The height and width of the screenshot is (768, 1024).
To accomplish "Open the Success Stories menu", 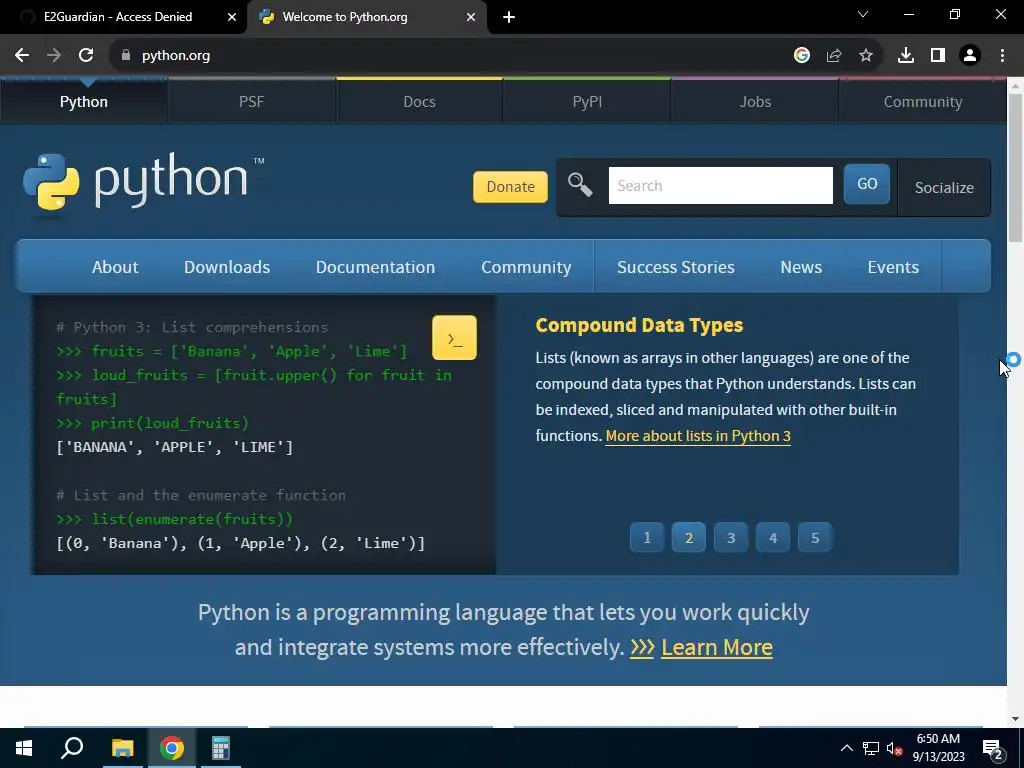I will pos(676,267).
